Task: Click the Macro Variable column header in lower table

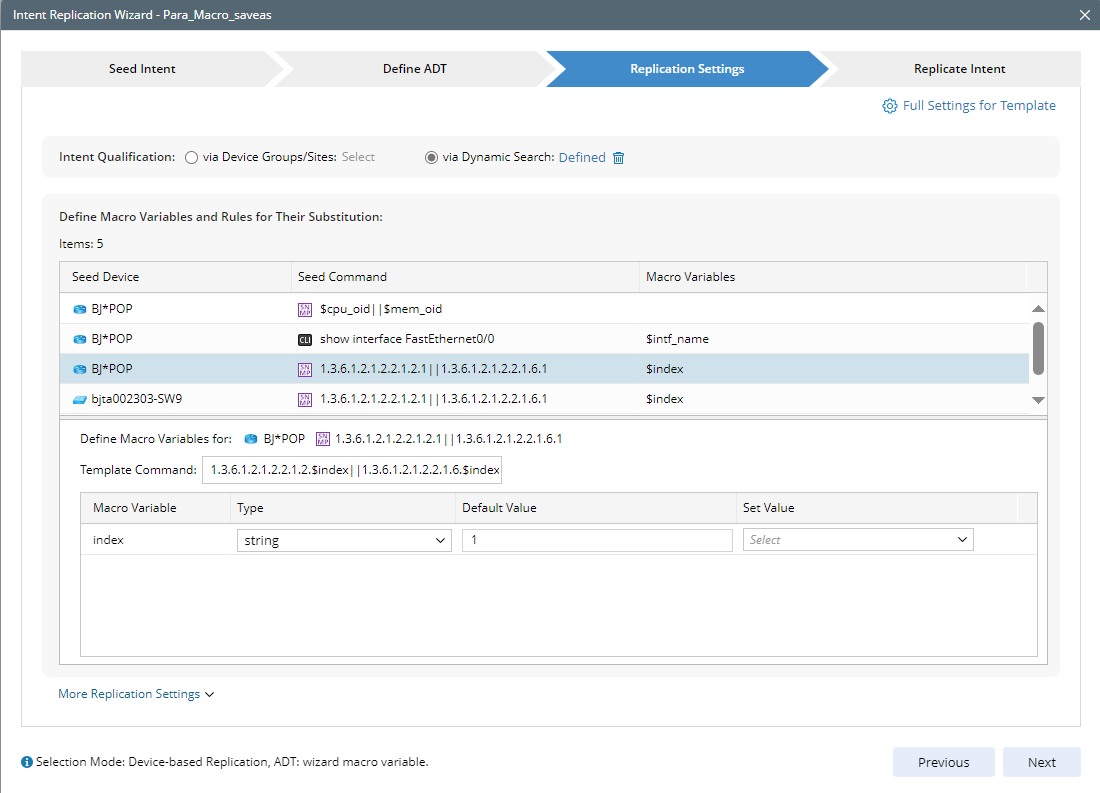Action: click(155, 508)
